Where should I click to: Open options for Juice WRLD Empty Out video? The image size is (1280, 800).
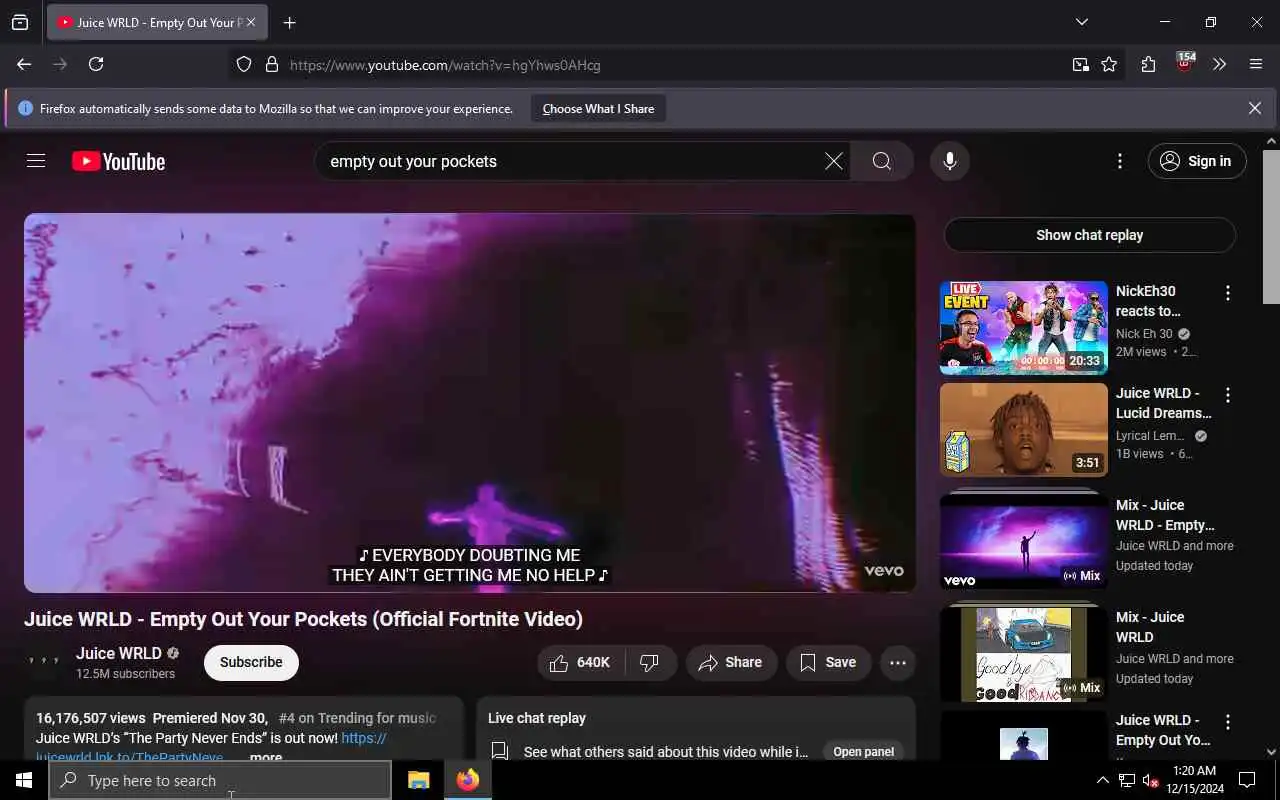1228,722
